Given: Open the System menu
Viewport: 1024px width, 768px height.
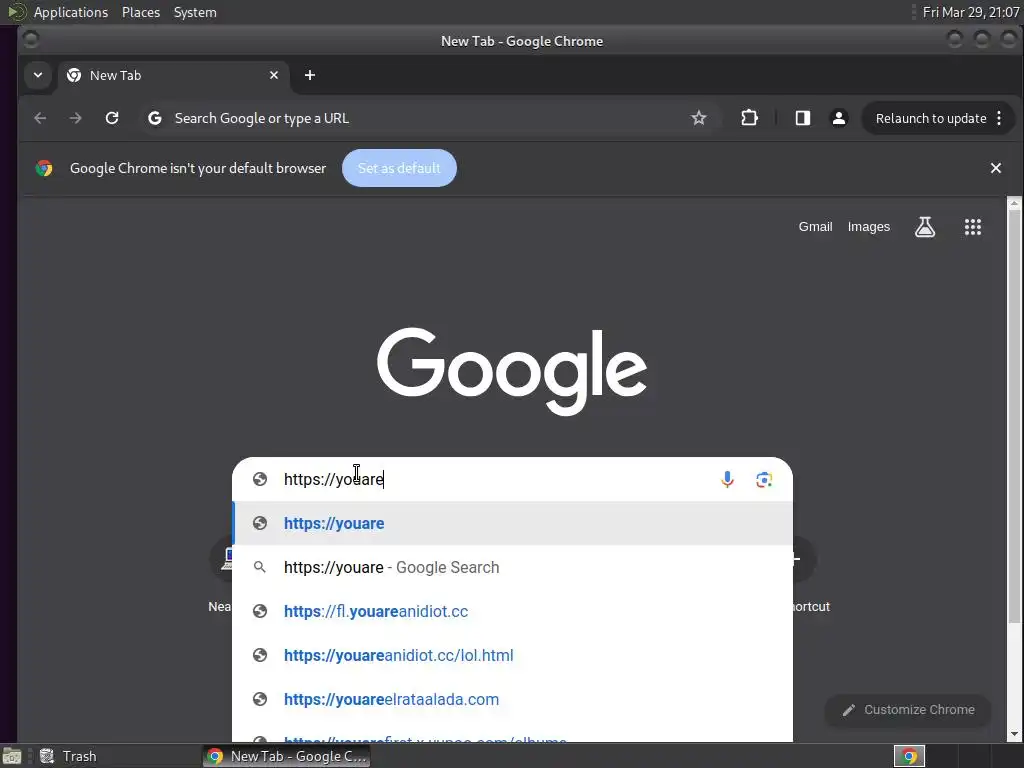Looking at the screenshot, I should [195, 12].
